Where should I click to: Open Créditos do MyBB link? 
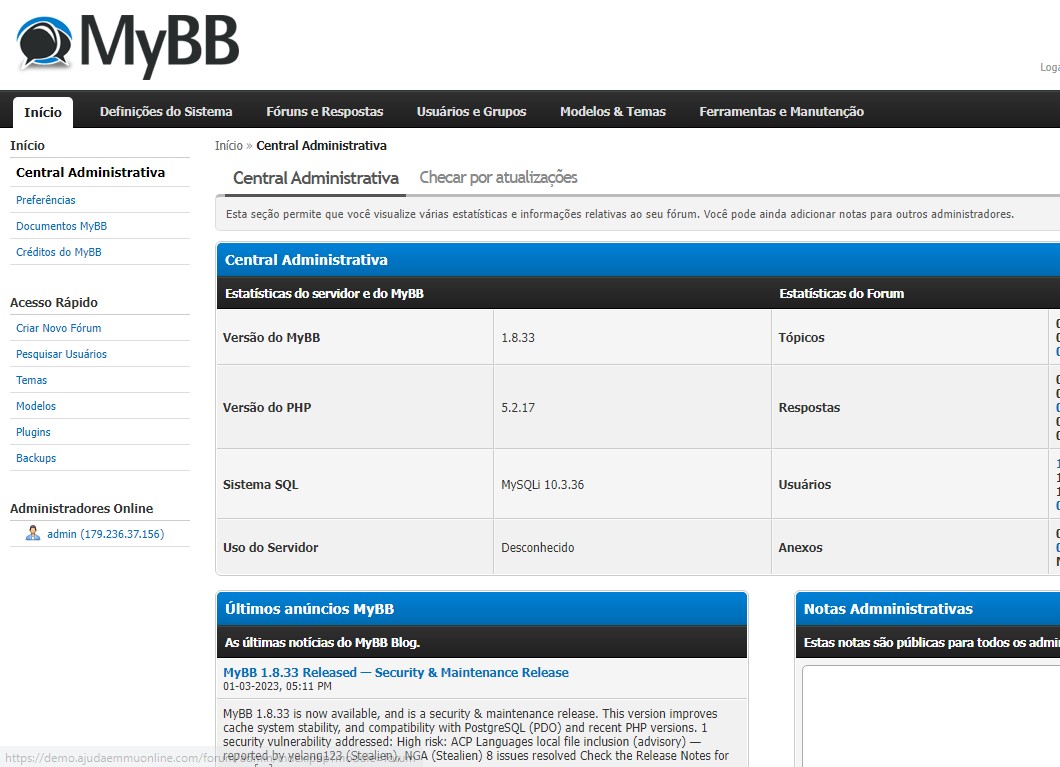coord(59,252)
